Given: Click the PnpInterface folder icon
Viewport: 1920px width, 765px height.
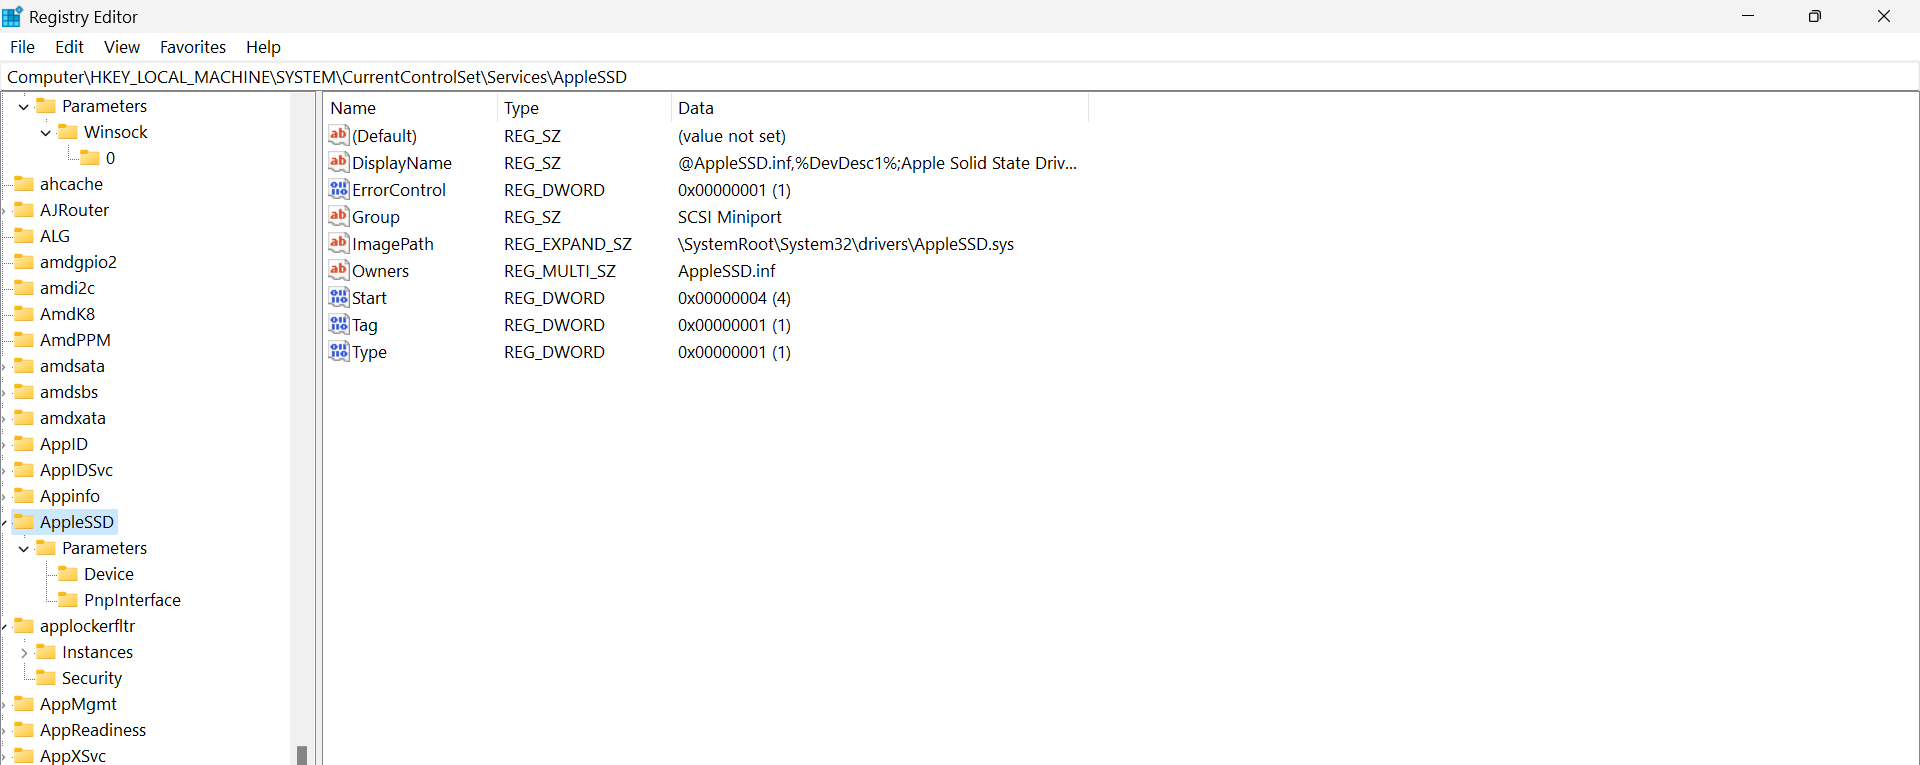Looking at the screenshot, I should click(68, 600).
